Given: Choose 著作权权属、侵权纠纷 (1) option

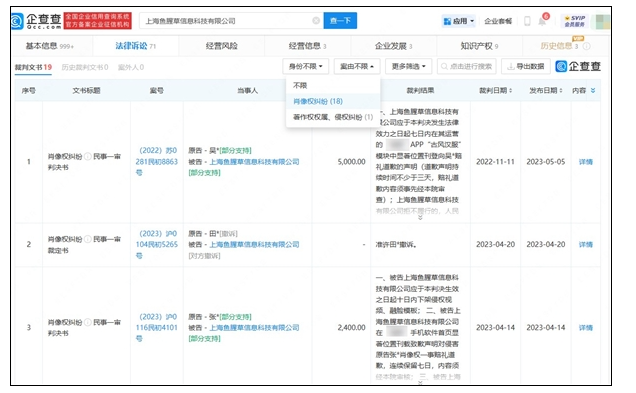Looking at the screenshot, I should (x=333, y=117).
